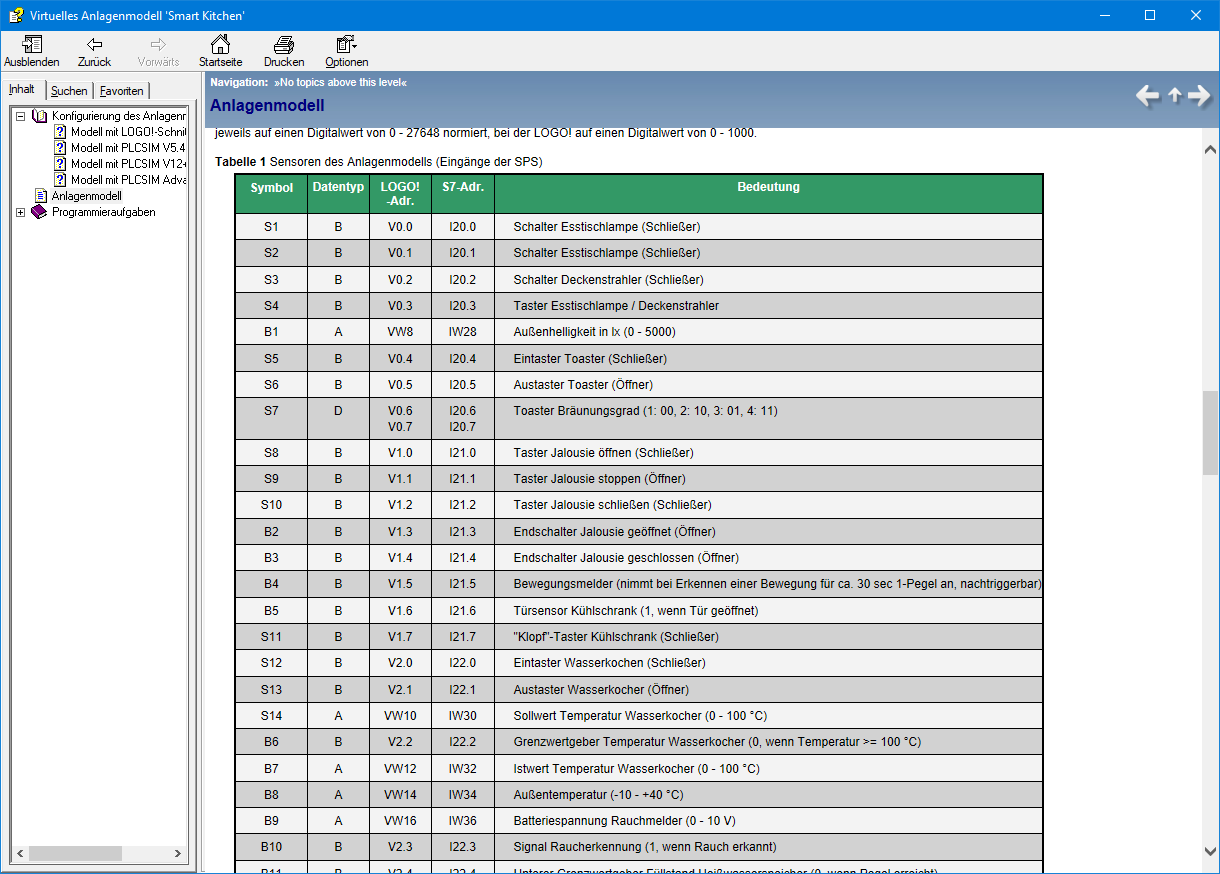Switch to the Inhalt tab

click(x=22, y=89)
